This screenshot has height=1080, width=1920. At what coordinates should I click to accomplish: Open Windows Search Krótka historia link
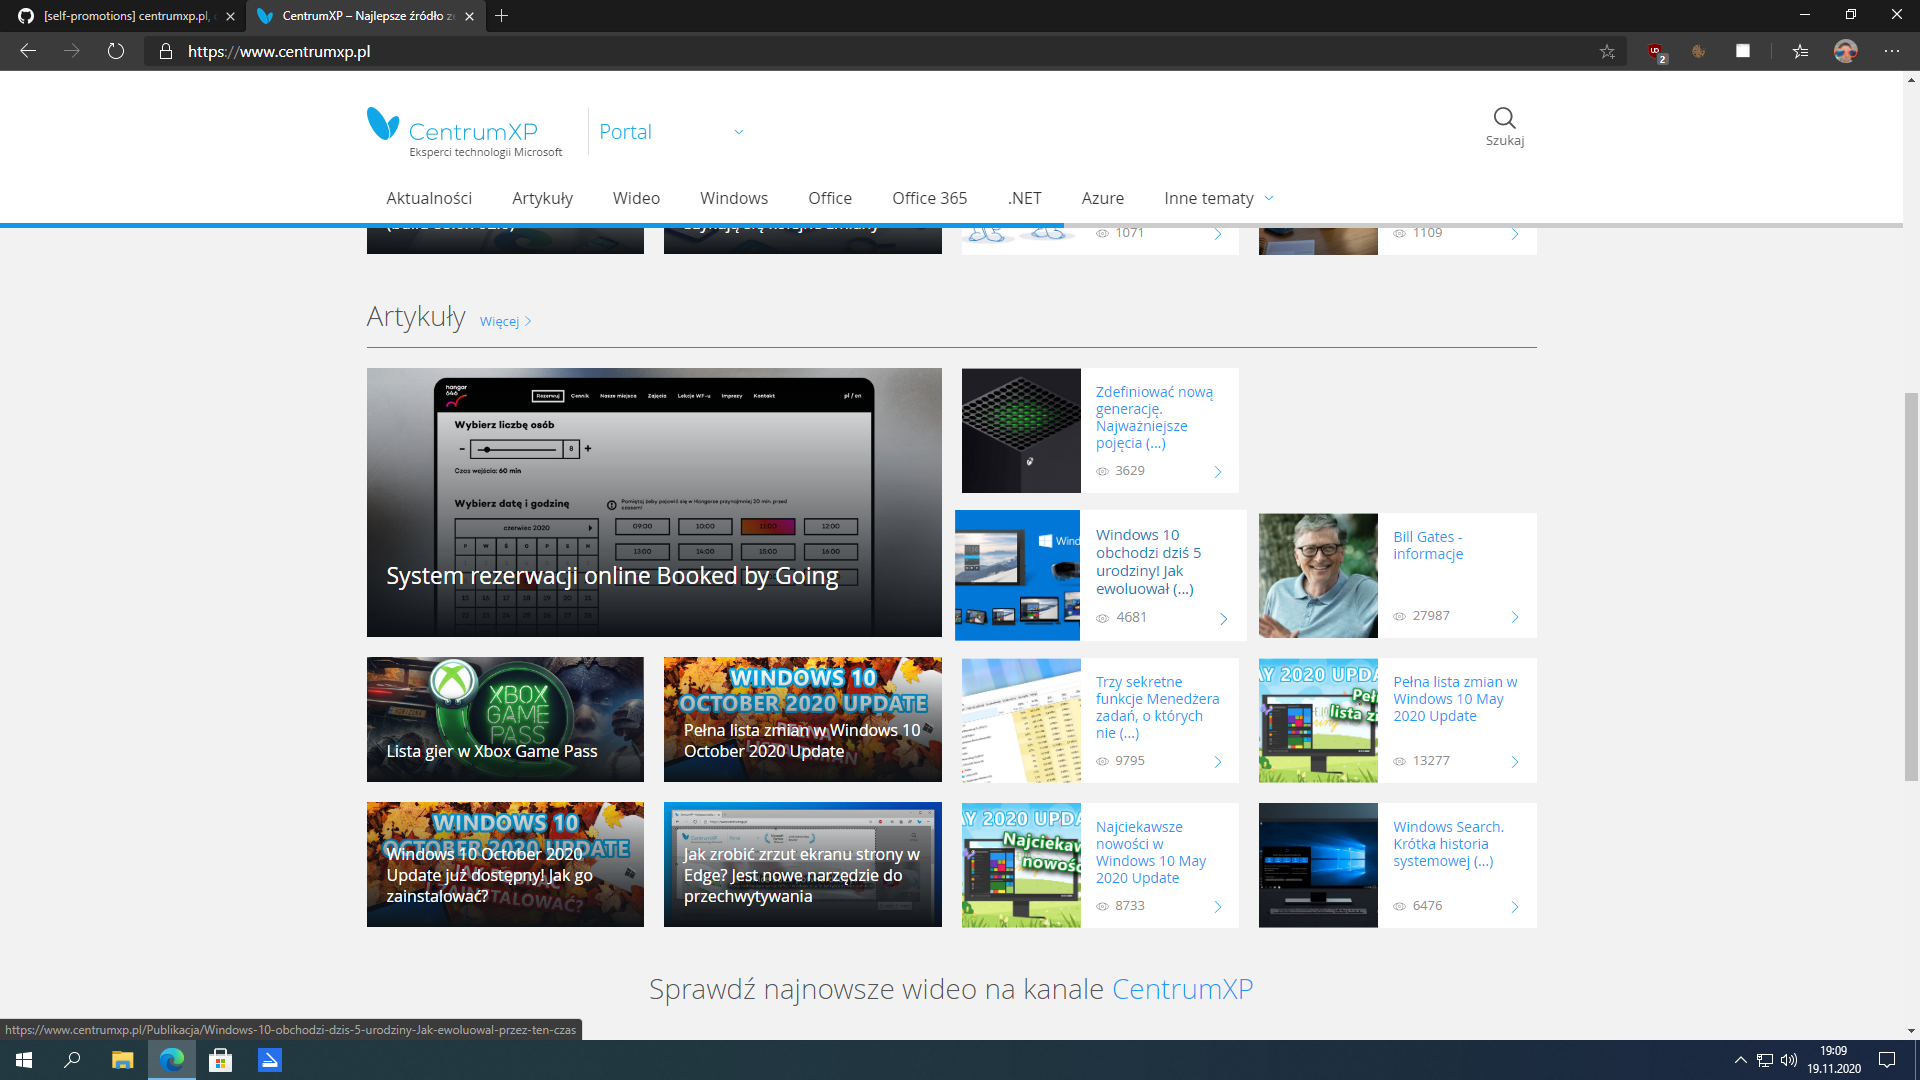tap(1448, 844)
